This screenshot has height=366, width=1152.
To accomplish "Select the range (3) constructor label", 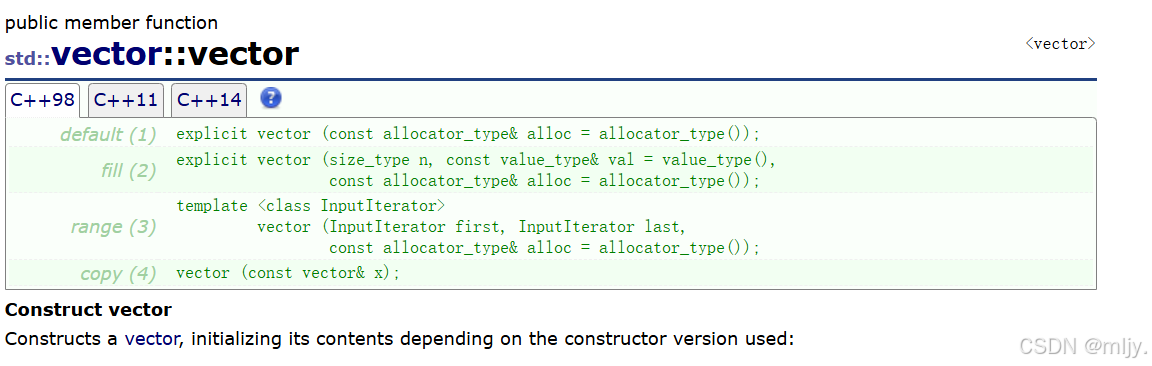I will point(113,226).
